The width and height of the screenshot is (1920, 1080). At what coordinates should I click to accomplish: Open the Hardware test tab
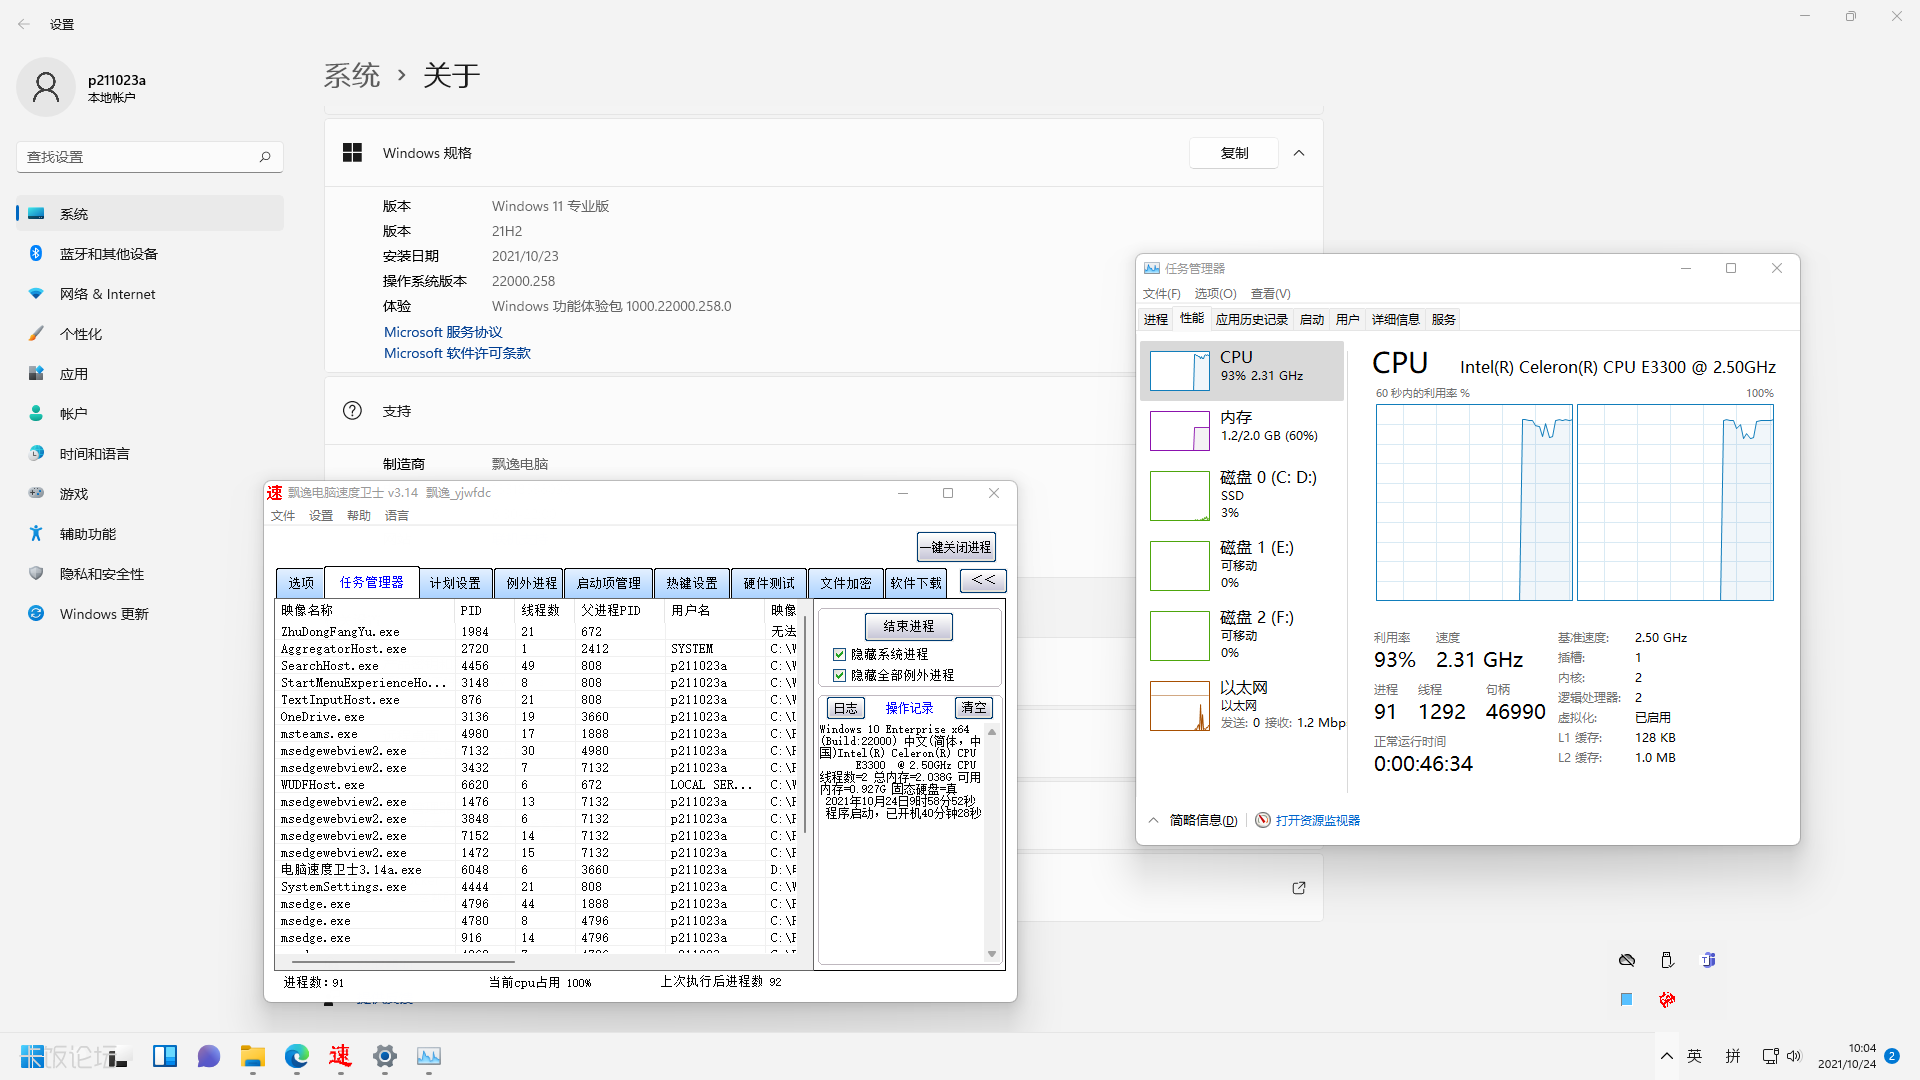point(769,583)
